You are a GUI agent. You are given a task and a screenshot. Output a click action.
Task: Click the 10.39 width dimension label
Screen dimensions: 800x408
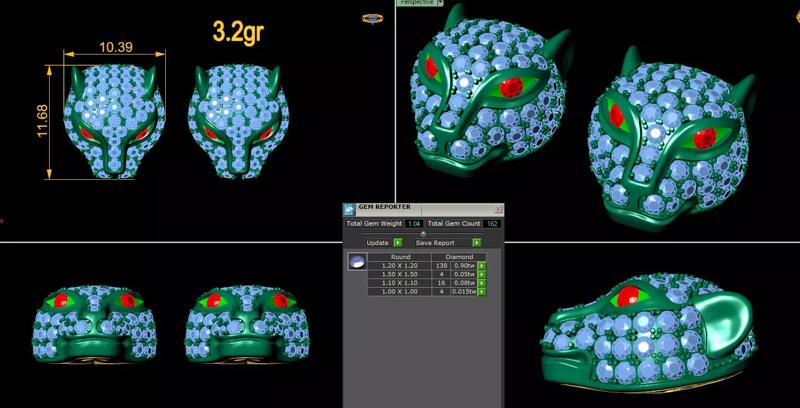click(116, 47)
